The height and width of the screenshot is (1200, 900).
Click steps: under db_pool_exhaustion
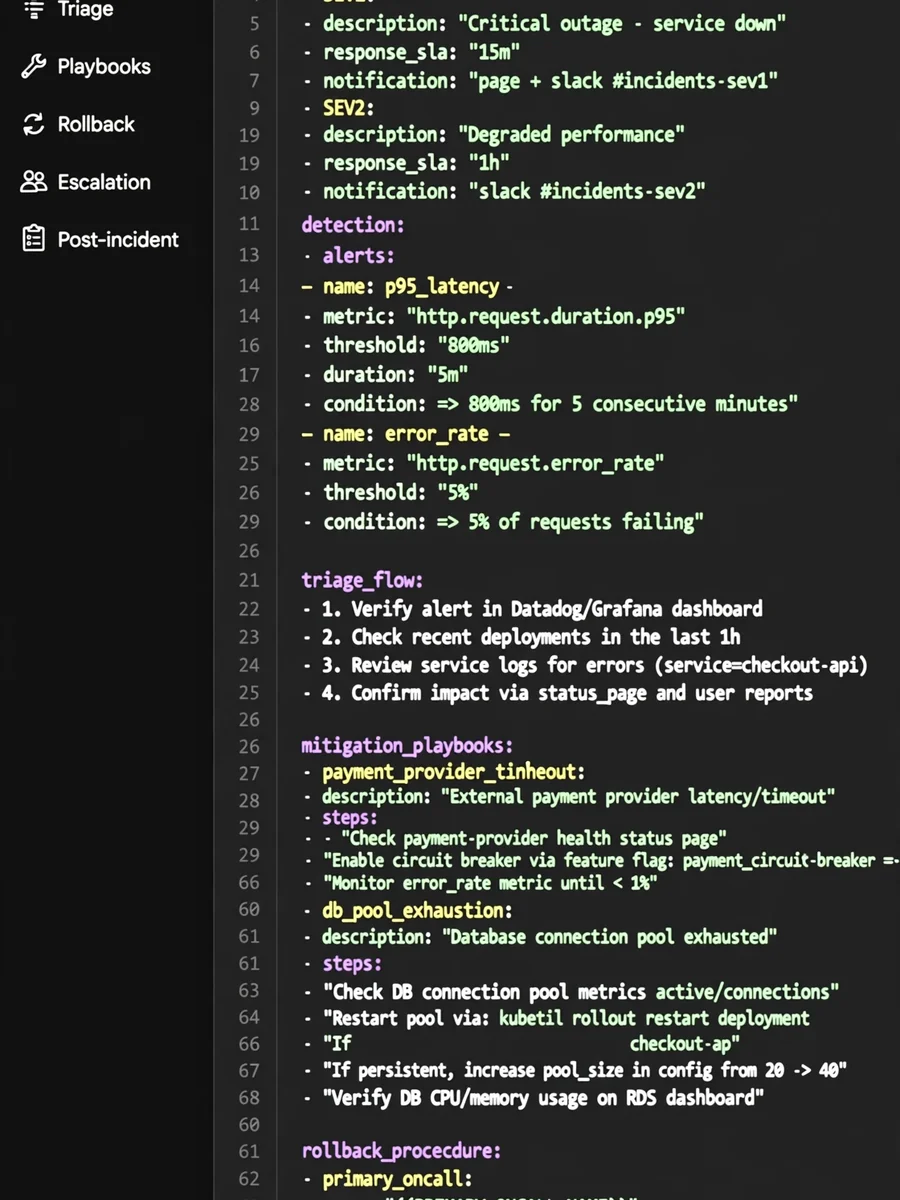(342, 964)
